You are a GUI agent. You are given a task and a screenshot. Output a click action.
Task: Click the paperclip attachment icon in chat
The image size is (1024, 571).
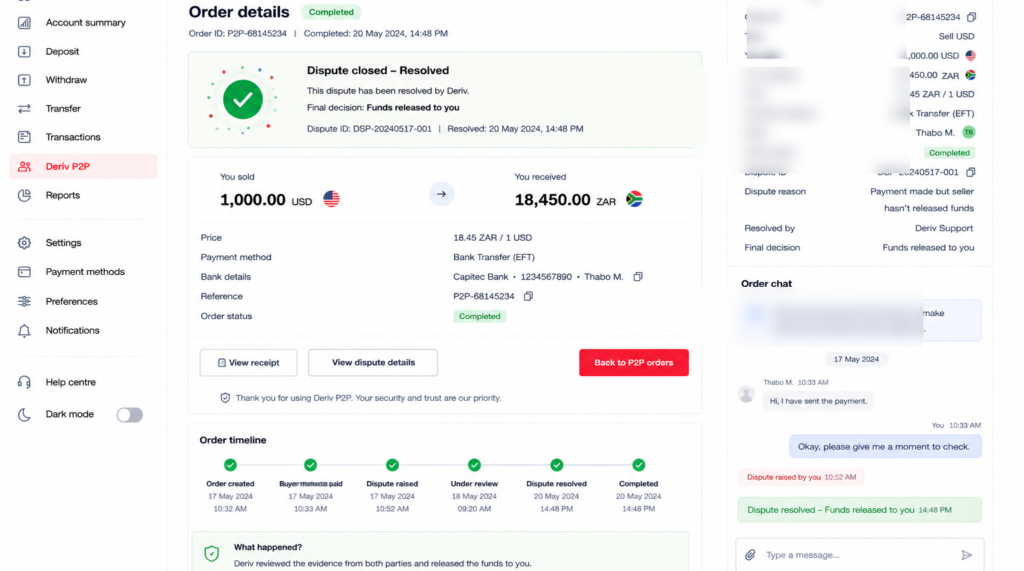click(750, 555)
